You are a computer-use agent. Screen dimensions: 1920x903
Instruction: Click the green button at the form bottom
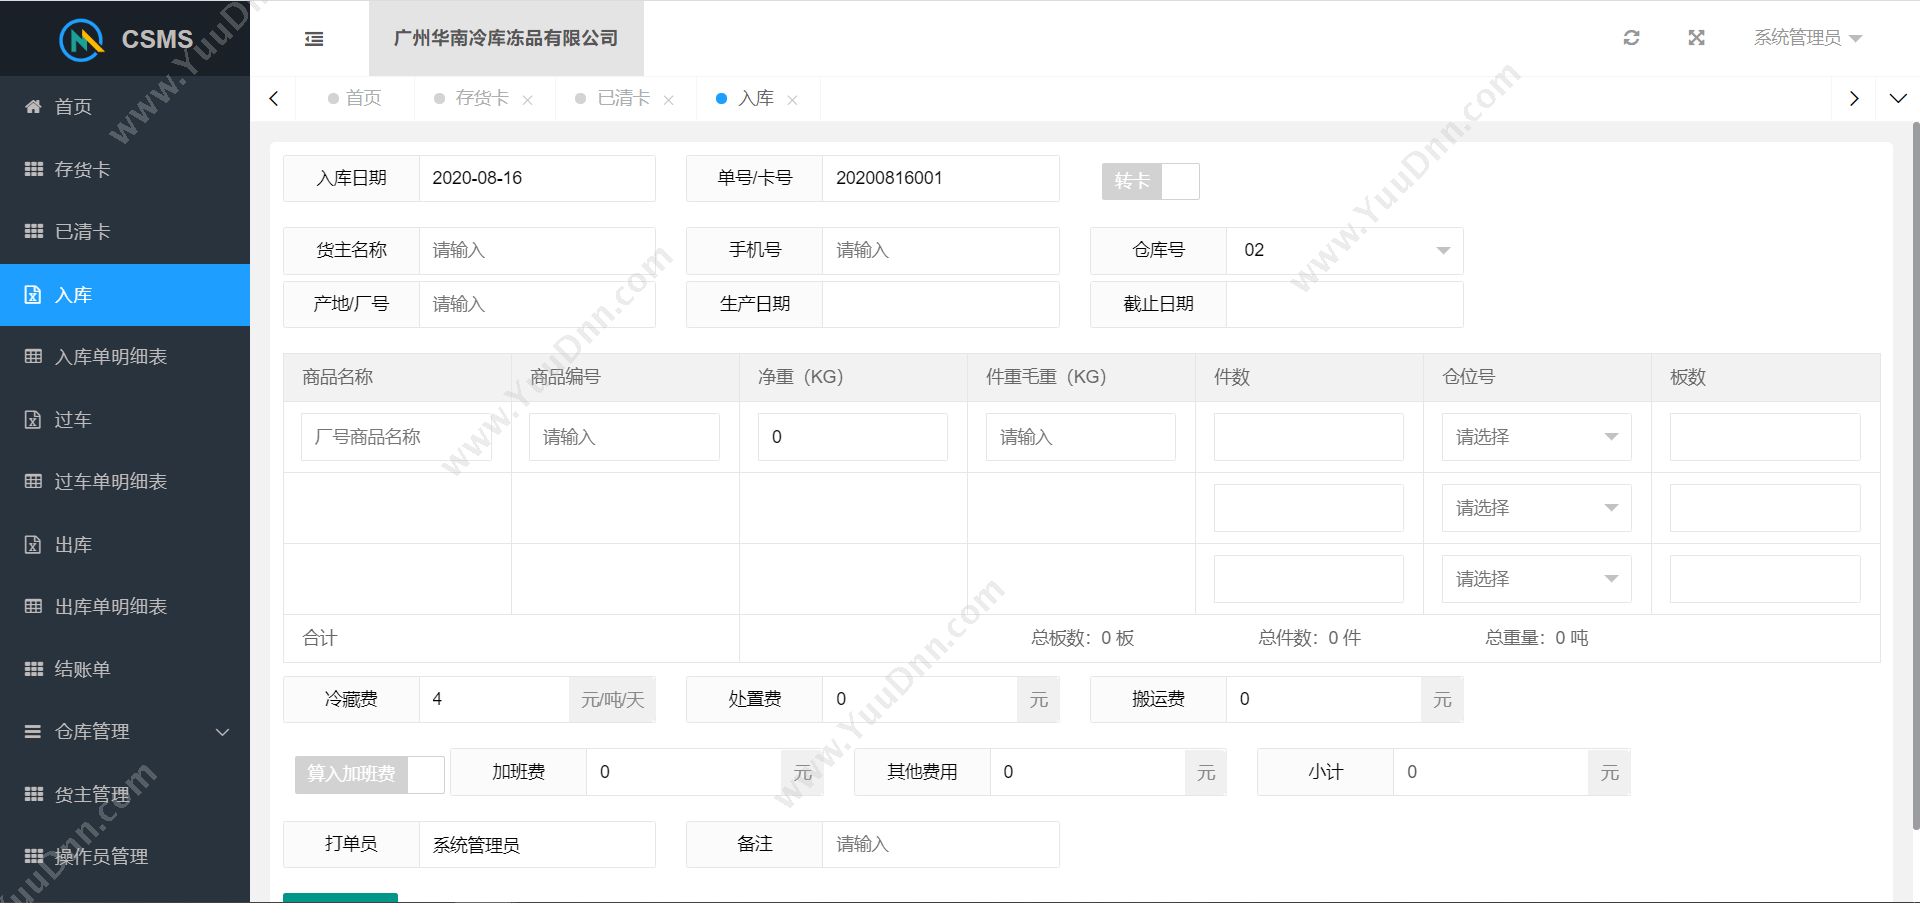click(x=340, y=897)
